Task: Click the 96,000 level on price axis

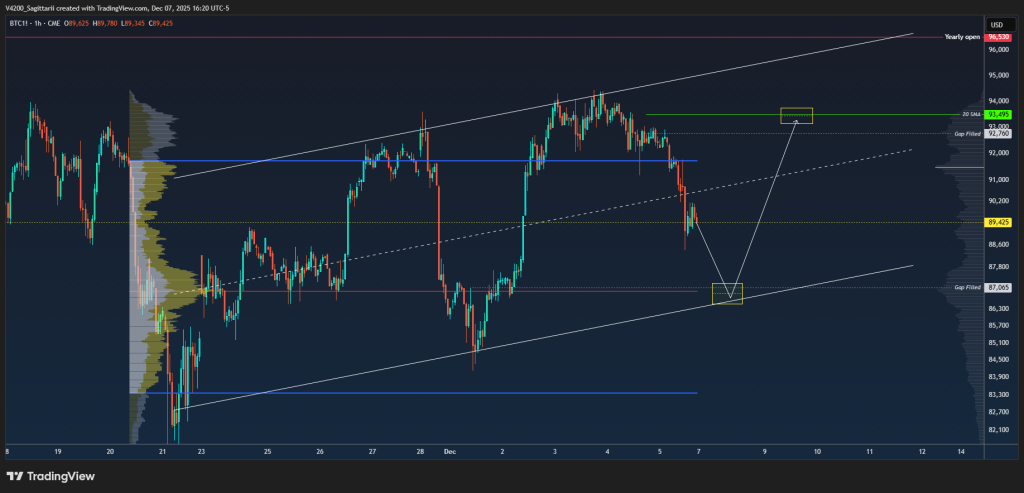Action: coord(997,49)
